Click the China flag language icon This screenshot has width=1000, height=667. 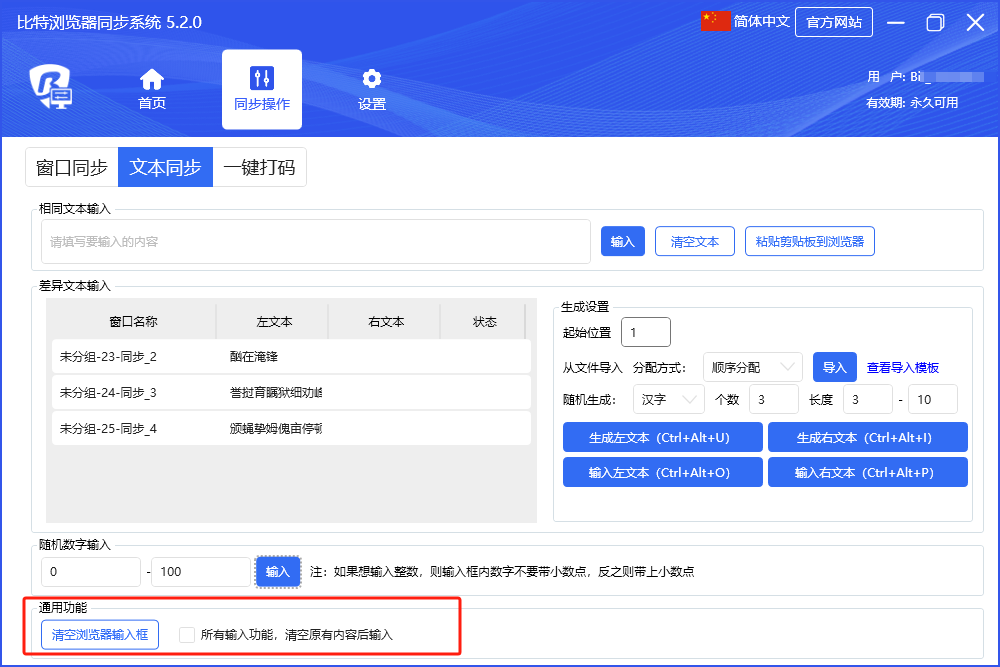coord(716,22)
